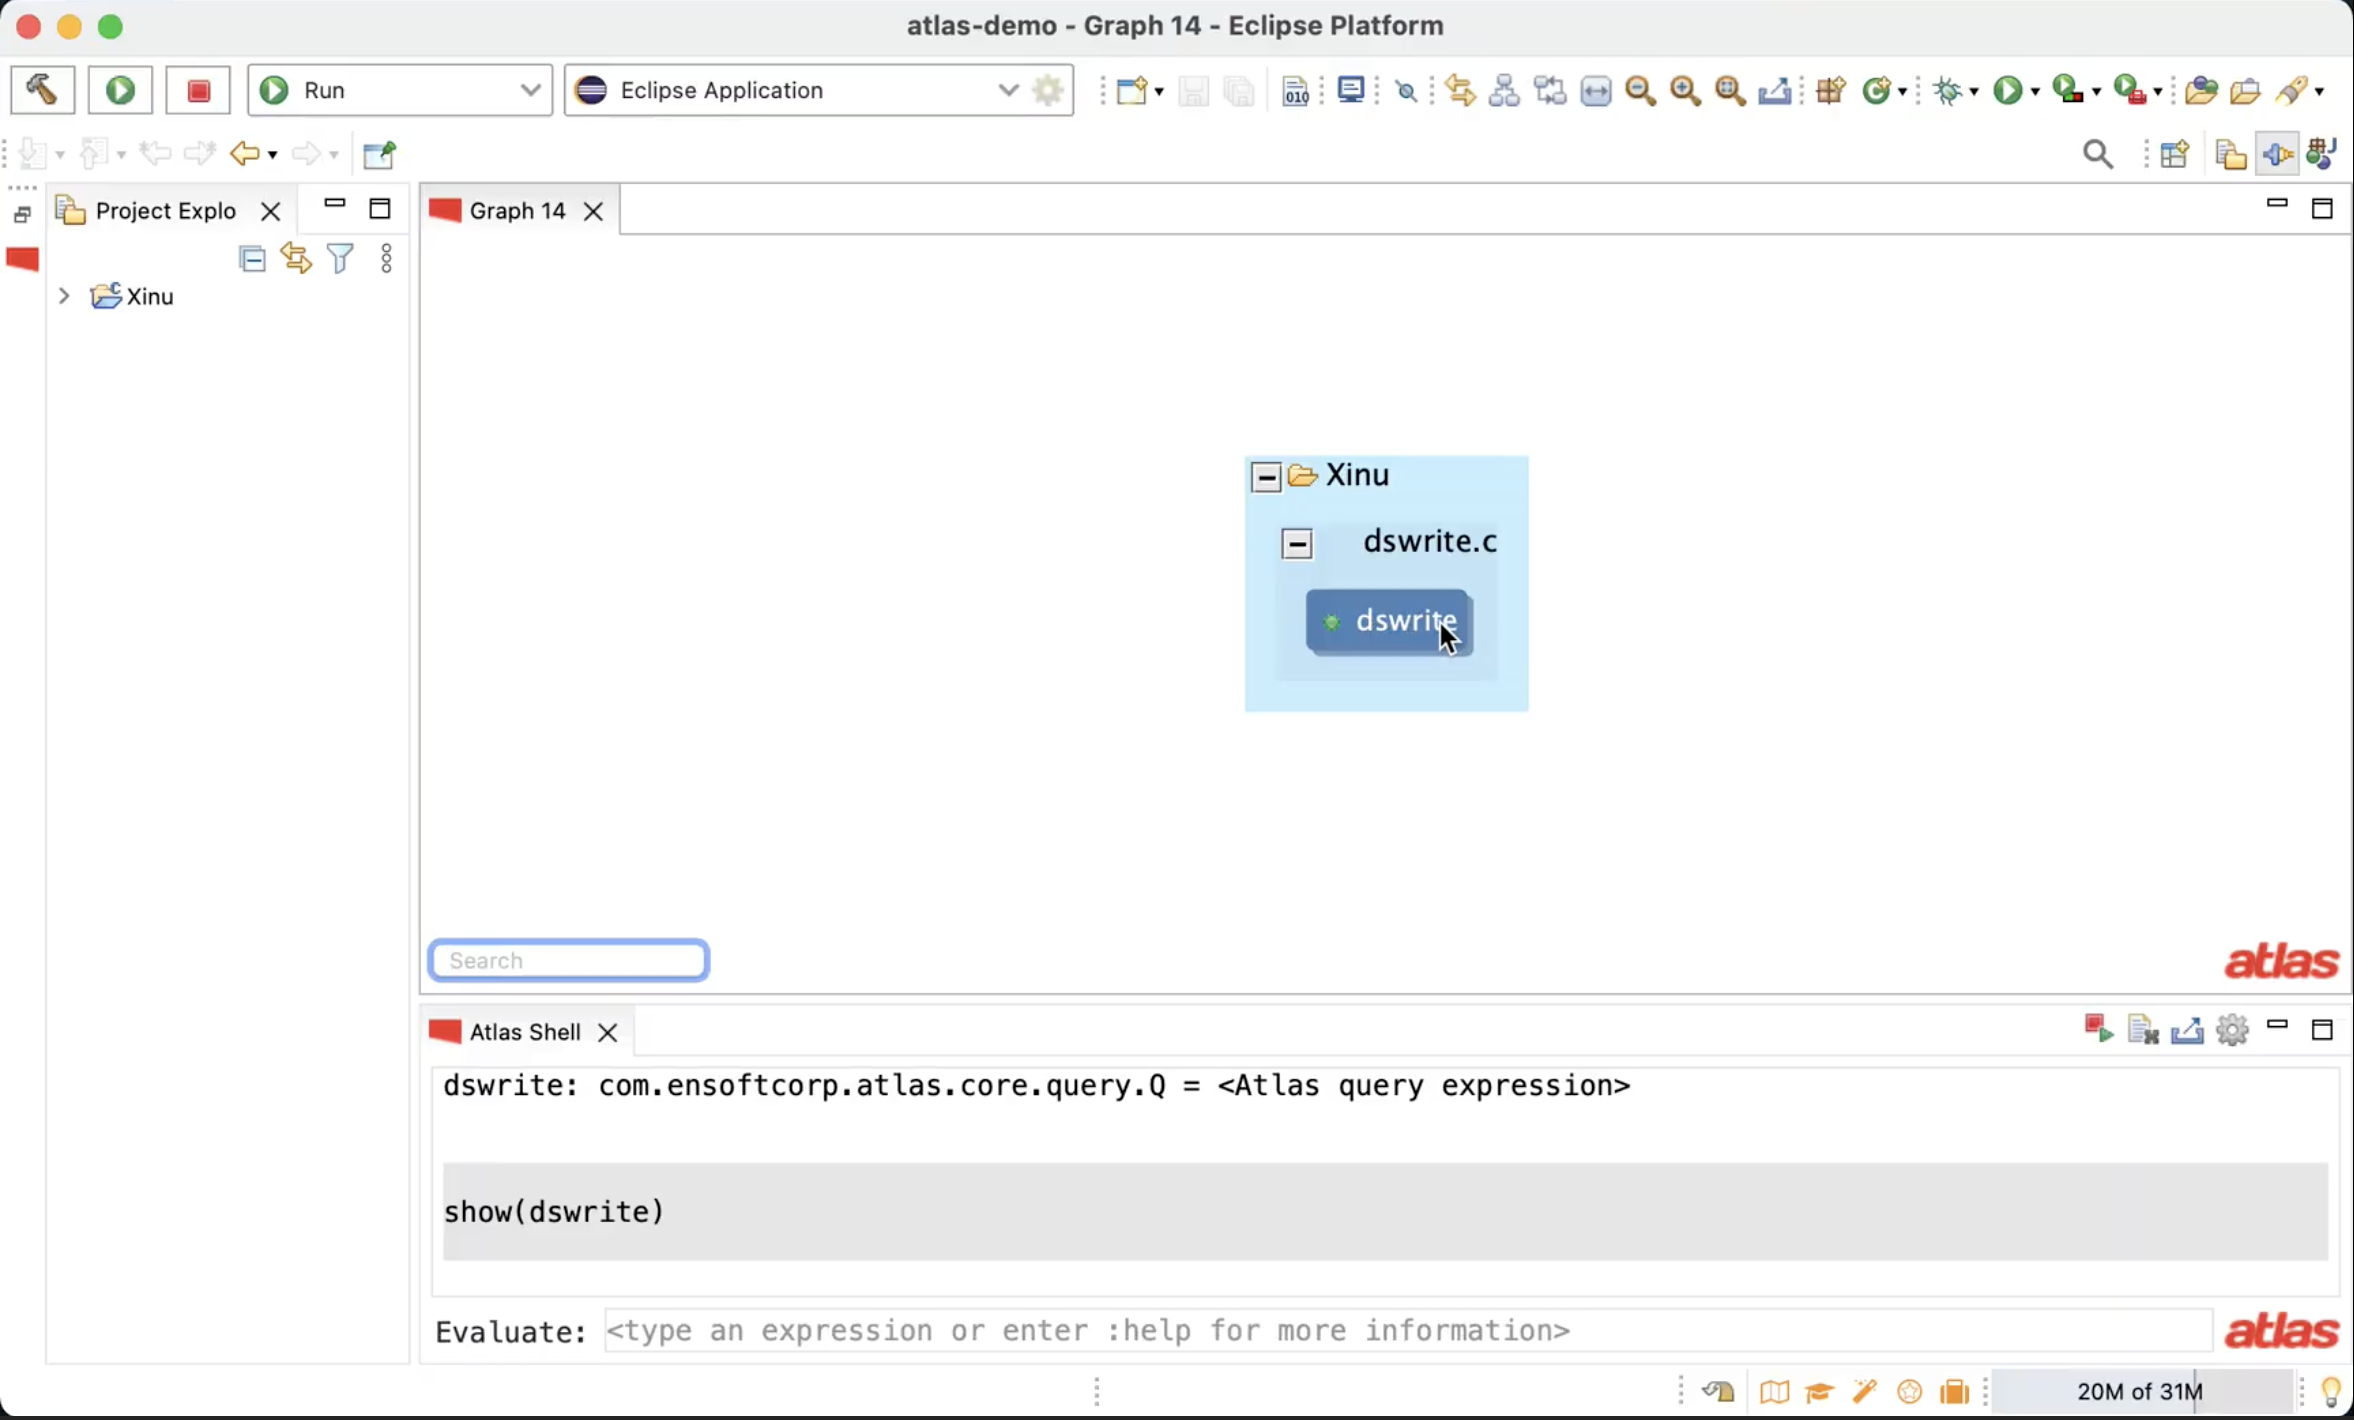
Task: Click the yellow swap arrows icon
Action: tap(1460, 91)
